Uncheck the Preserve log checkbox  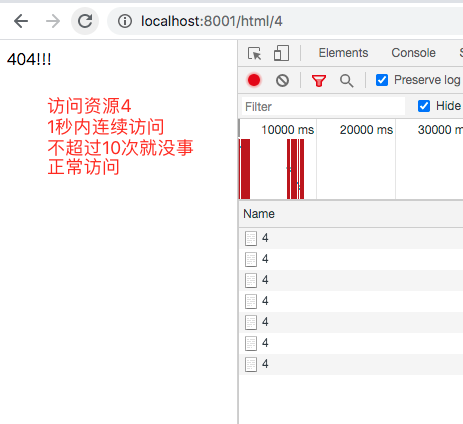[x=382, y=80]
